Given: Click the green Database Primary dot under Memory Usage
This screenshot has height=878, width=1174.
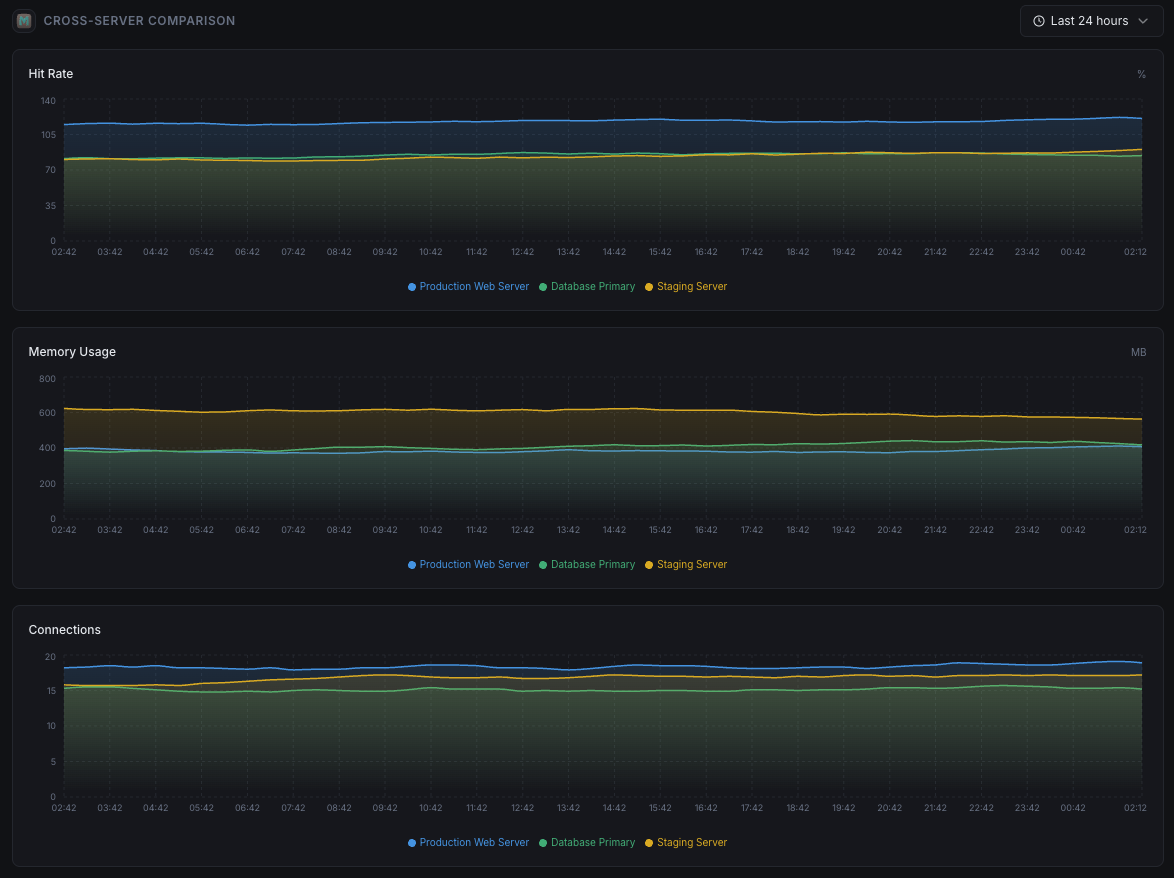Looking at the screenshot, I should [543, 564].
